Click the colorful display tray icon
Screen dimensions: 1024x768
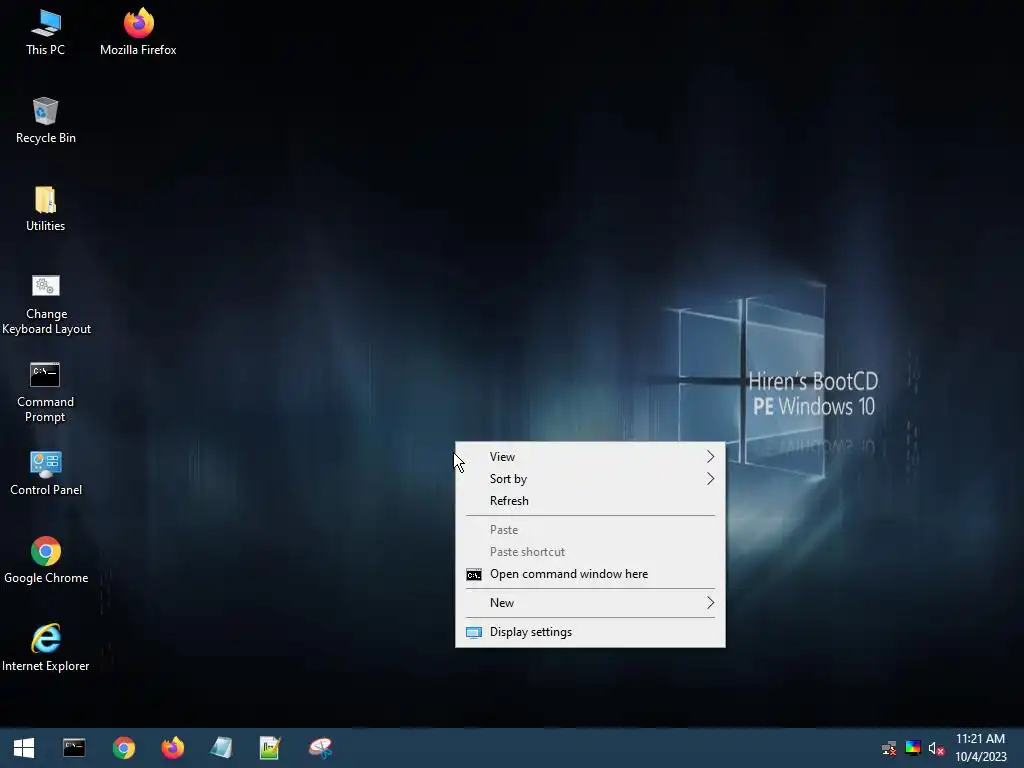(x=913, y=748)
